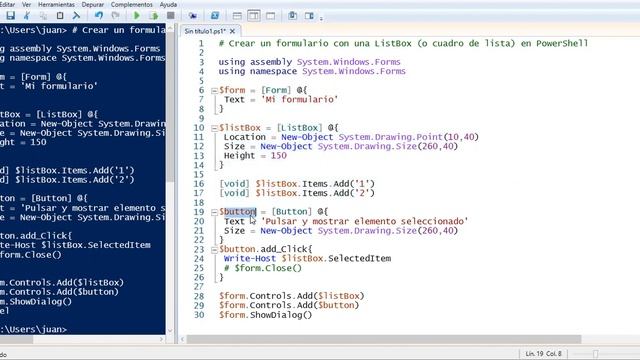
Task: Click the '# $form.Close()' comment line 25
Action: (263, 268)
